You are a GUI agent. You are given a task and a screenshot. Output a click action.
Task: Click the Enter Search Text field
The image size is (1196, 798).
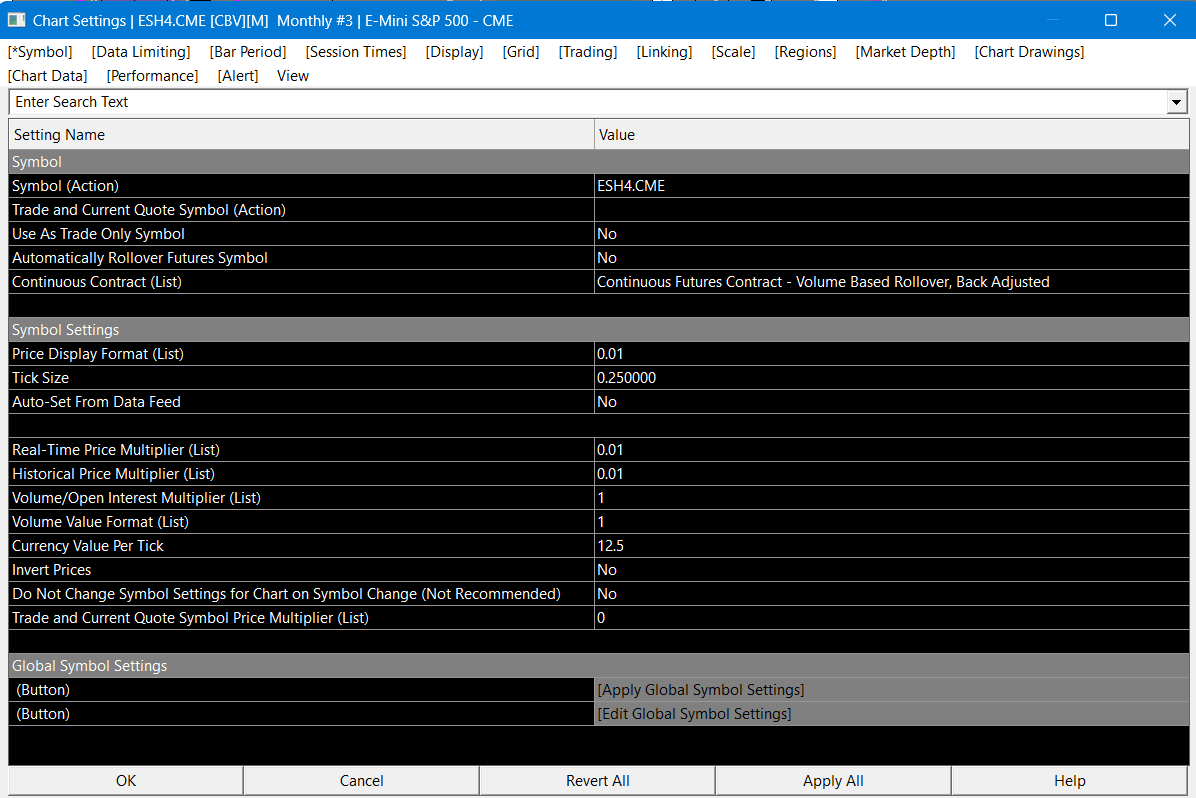[x=587, y=101]
